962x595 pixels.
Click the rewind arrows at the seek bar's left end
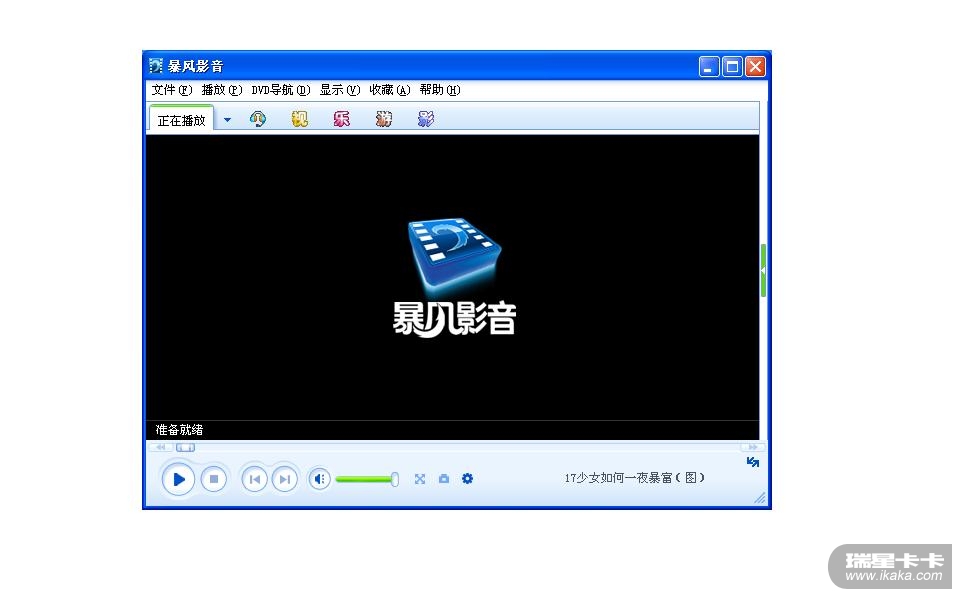coord(161,447)
